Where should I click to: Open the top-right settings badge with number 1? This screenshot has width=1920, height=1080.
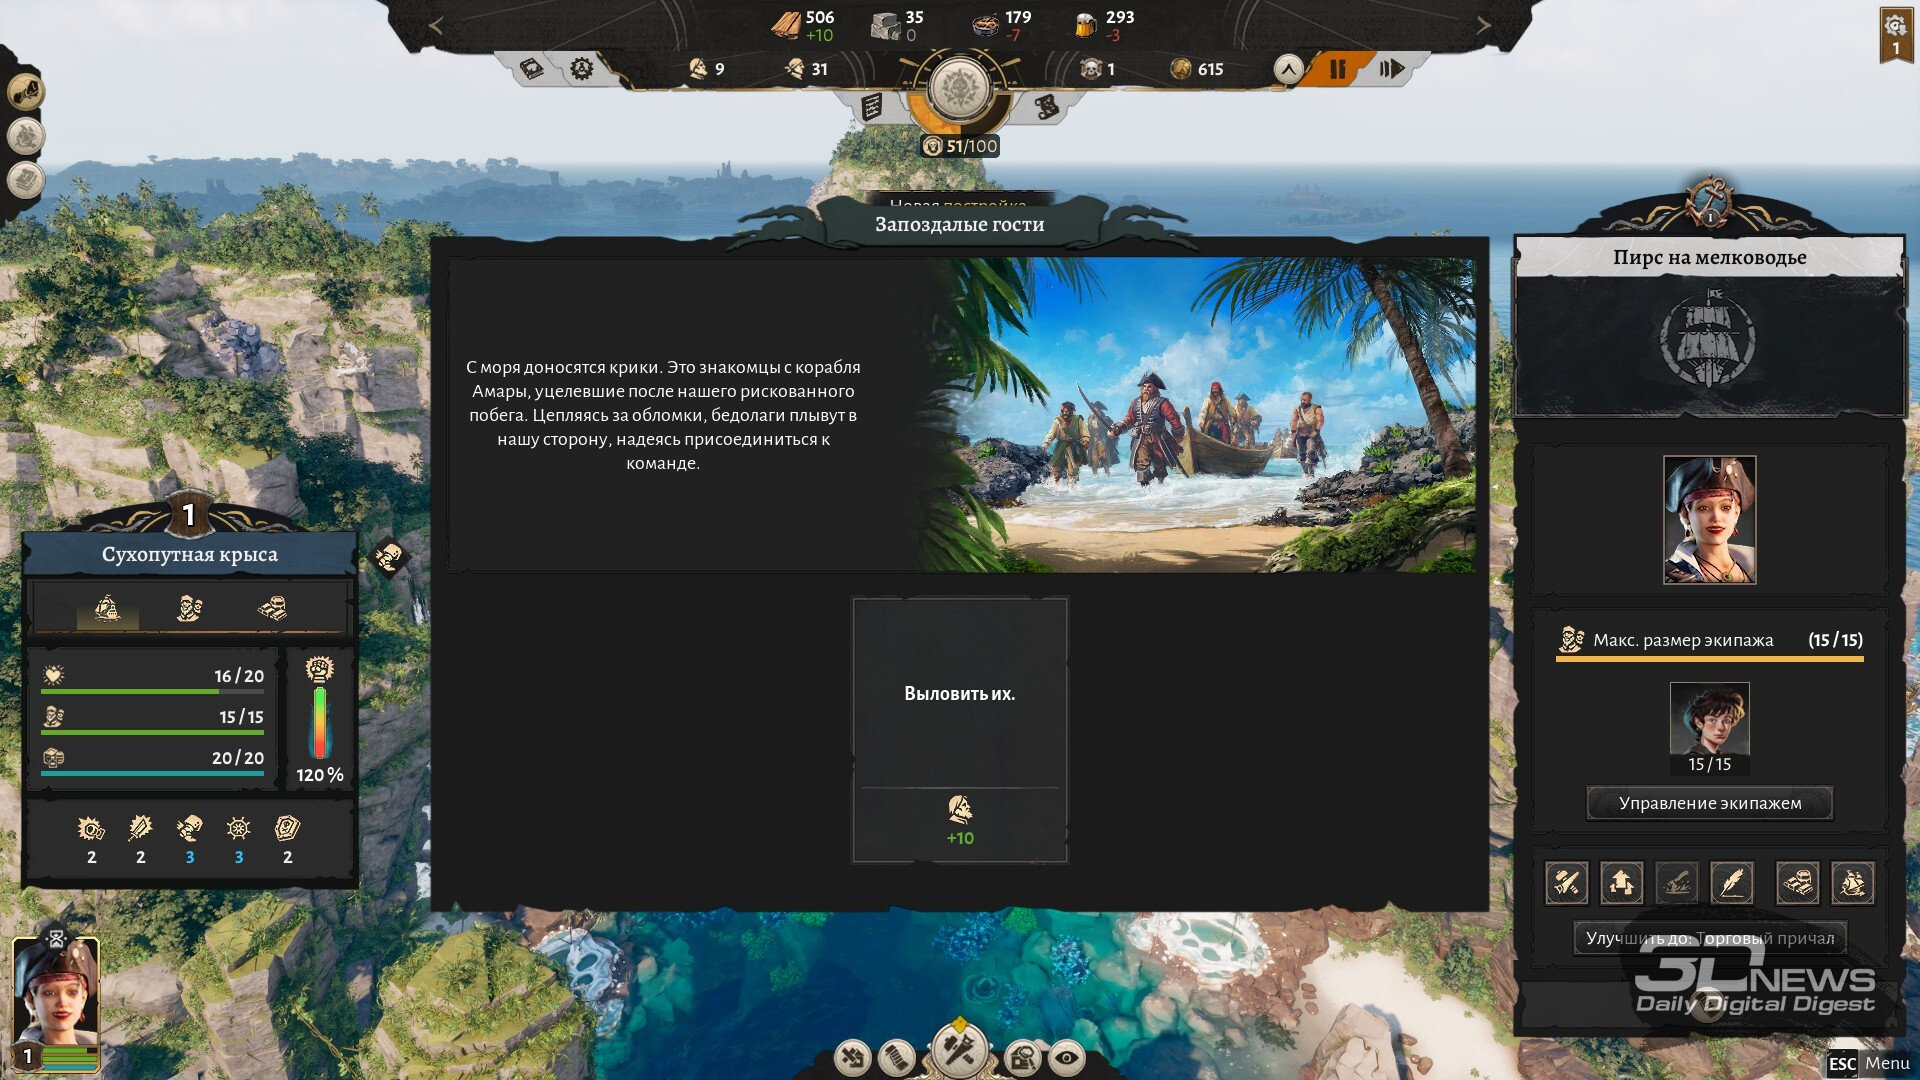pyautogui.click(x=1895, y=35)
